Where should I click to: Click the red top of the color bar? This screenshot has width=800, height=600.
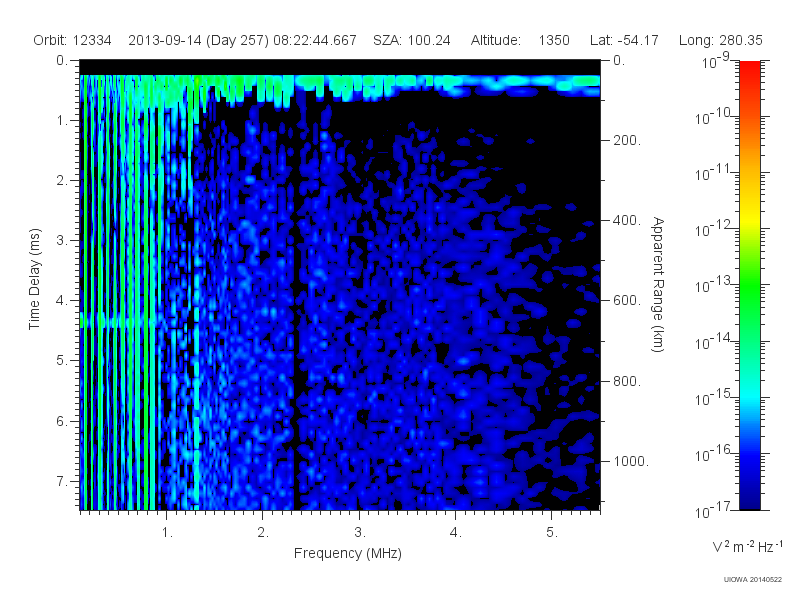pyautogui.click(x=749, y=69)
